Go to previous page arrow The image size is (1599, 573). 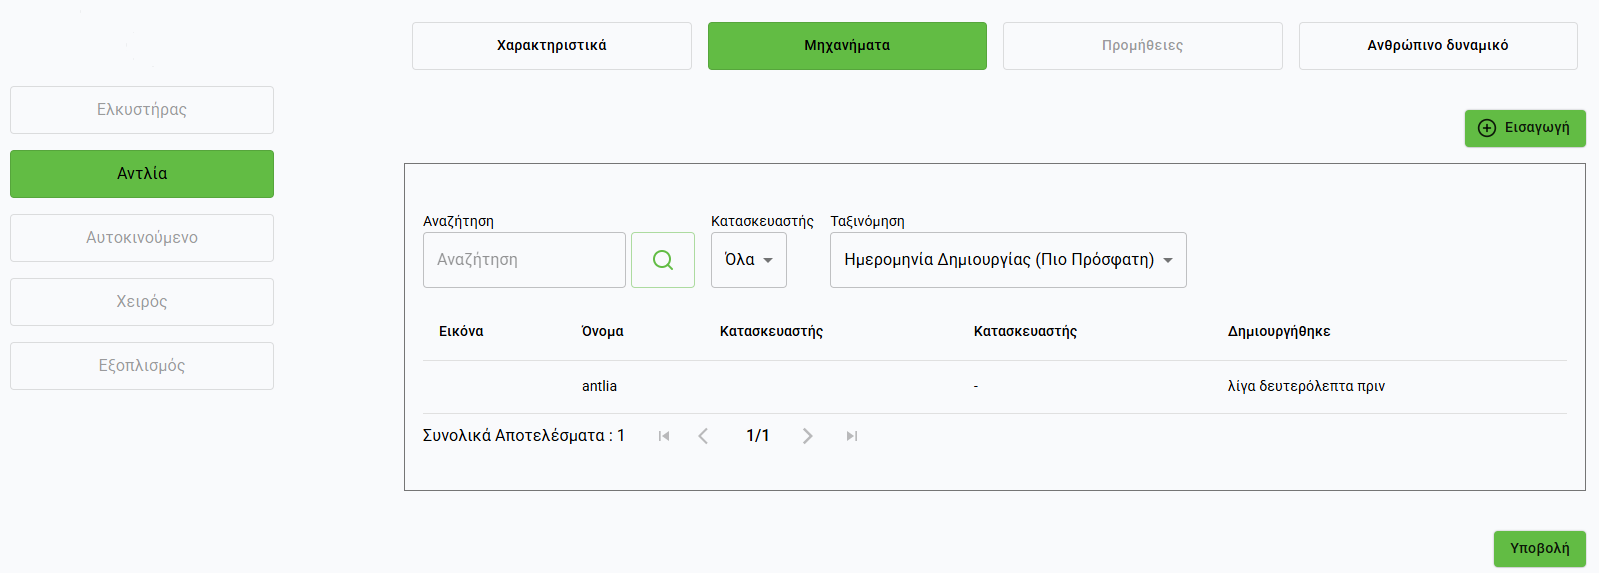pos(703,436)
